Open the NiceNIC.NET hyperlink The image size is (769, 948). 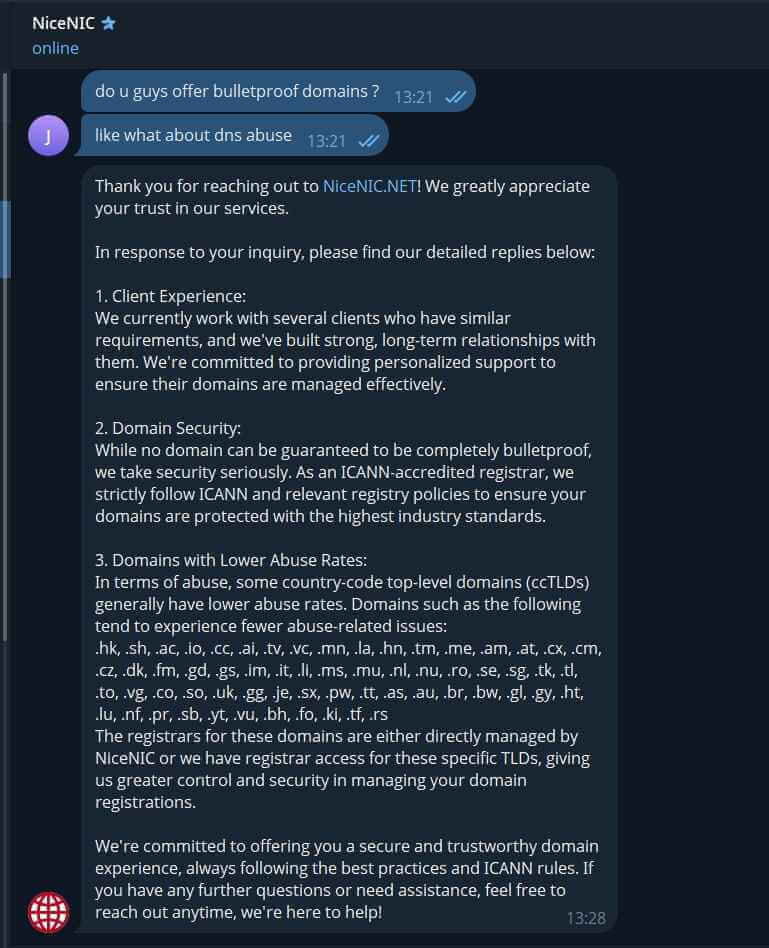click(369, 186)
